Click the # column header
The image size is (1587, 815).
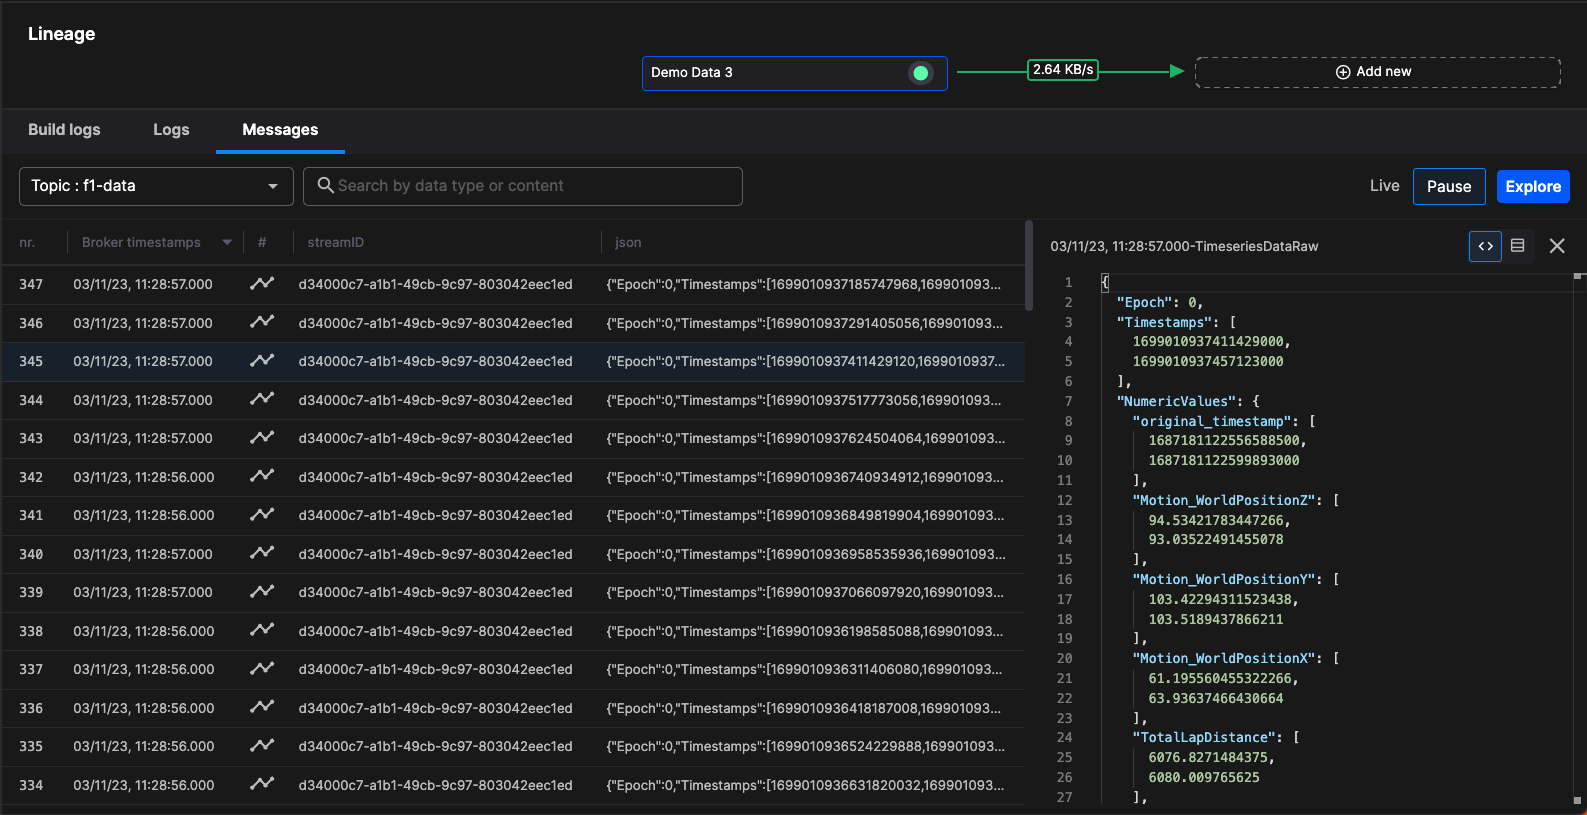pos(262,243)
